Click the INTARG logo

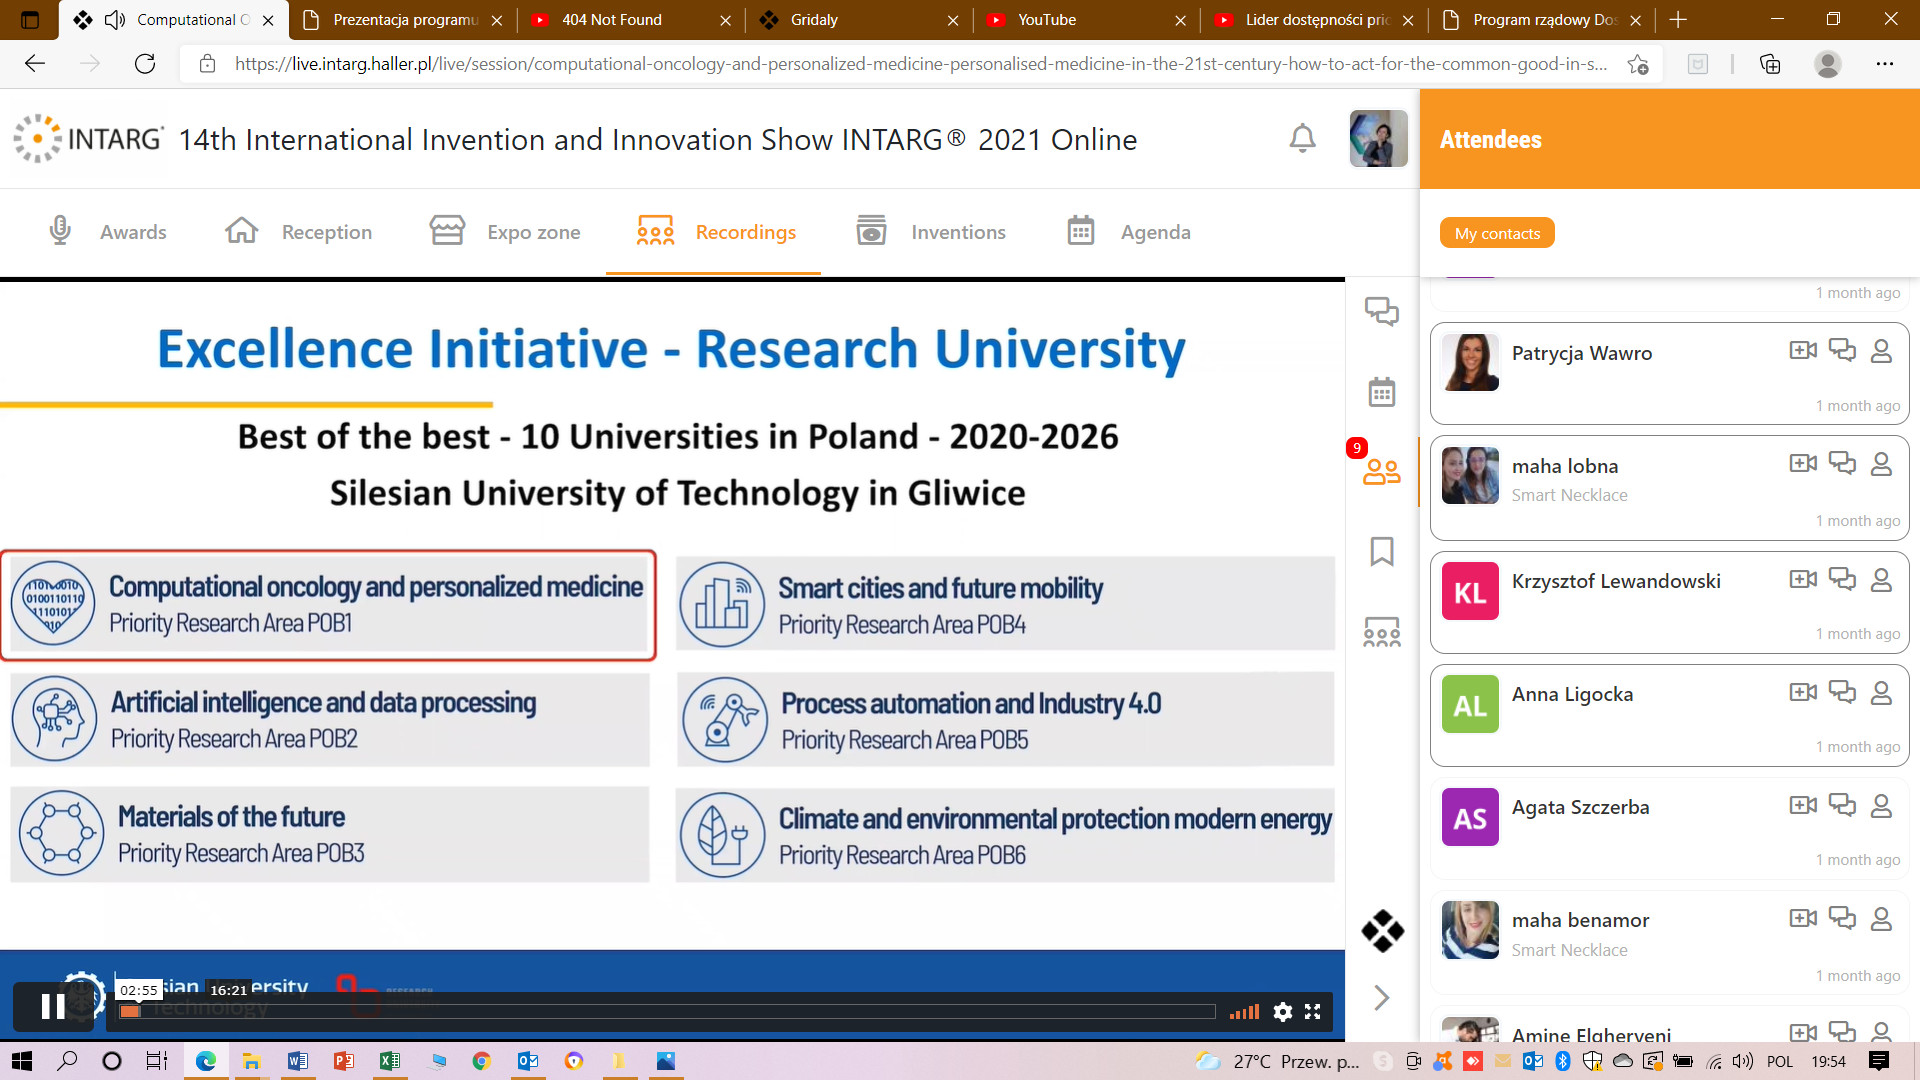click(x=88, y=138)
